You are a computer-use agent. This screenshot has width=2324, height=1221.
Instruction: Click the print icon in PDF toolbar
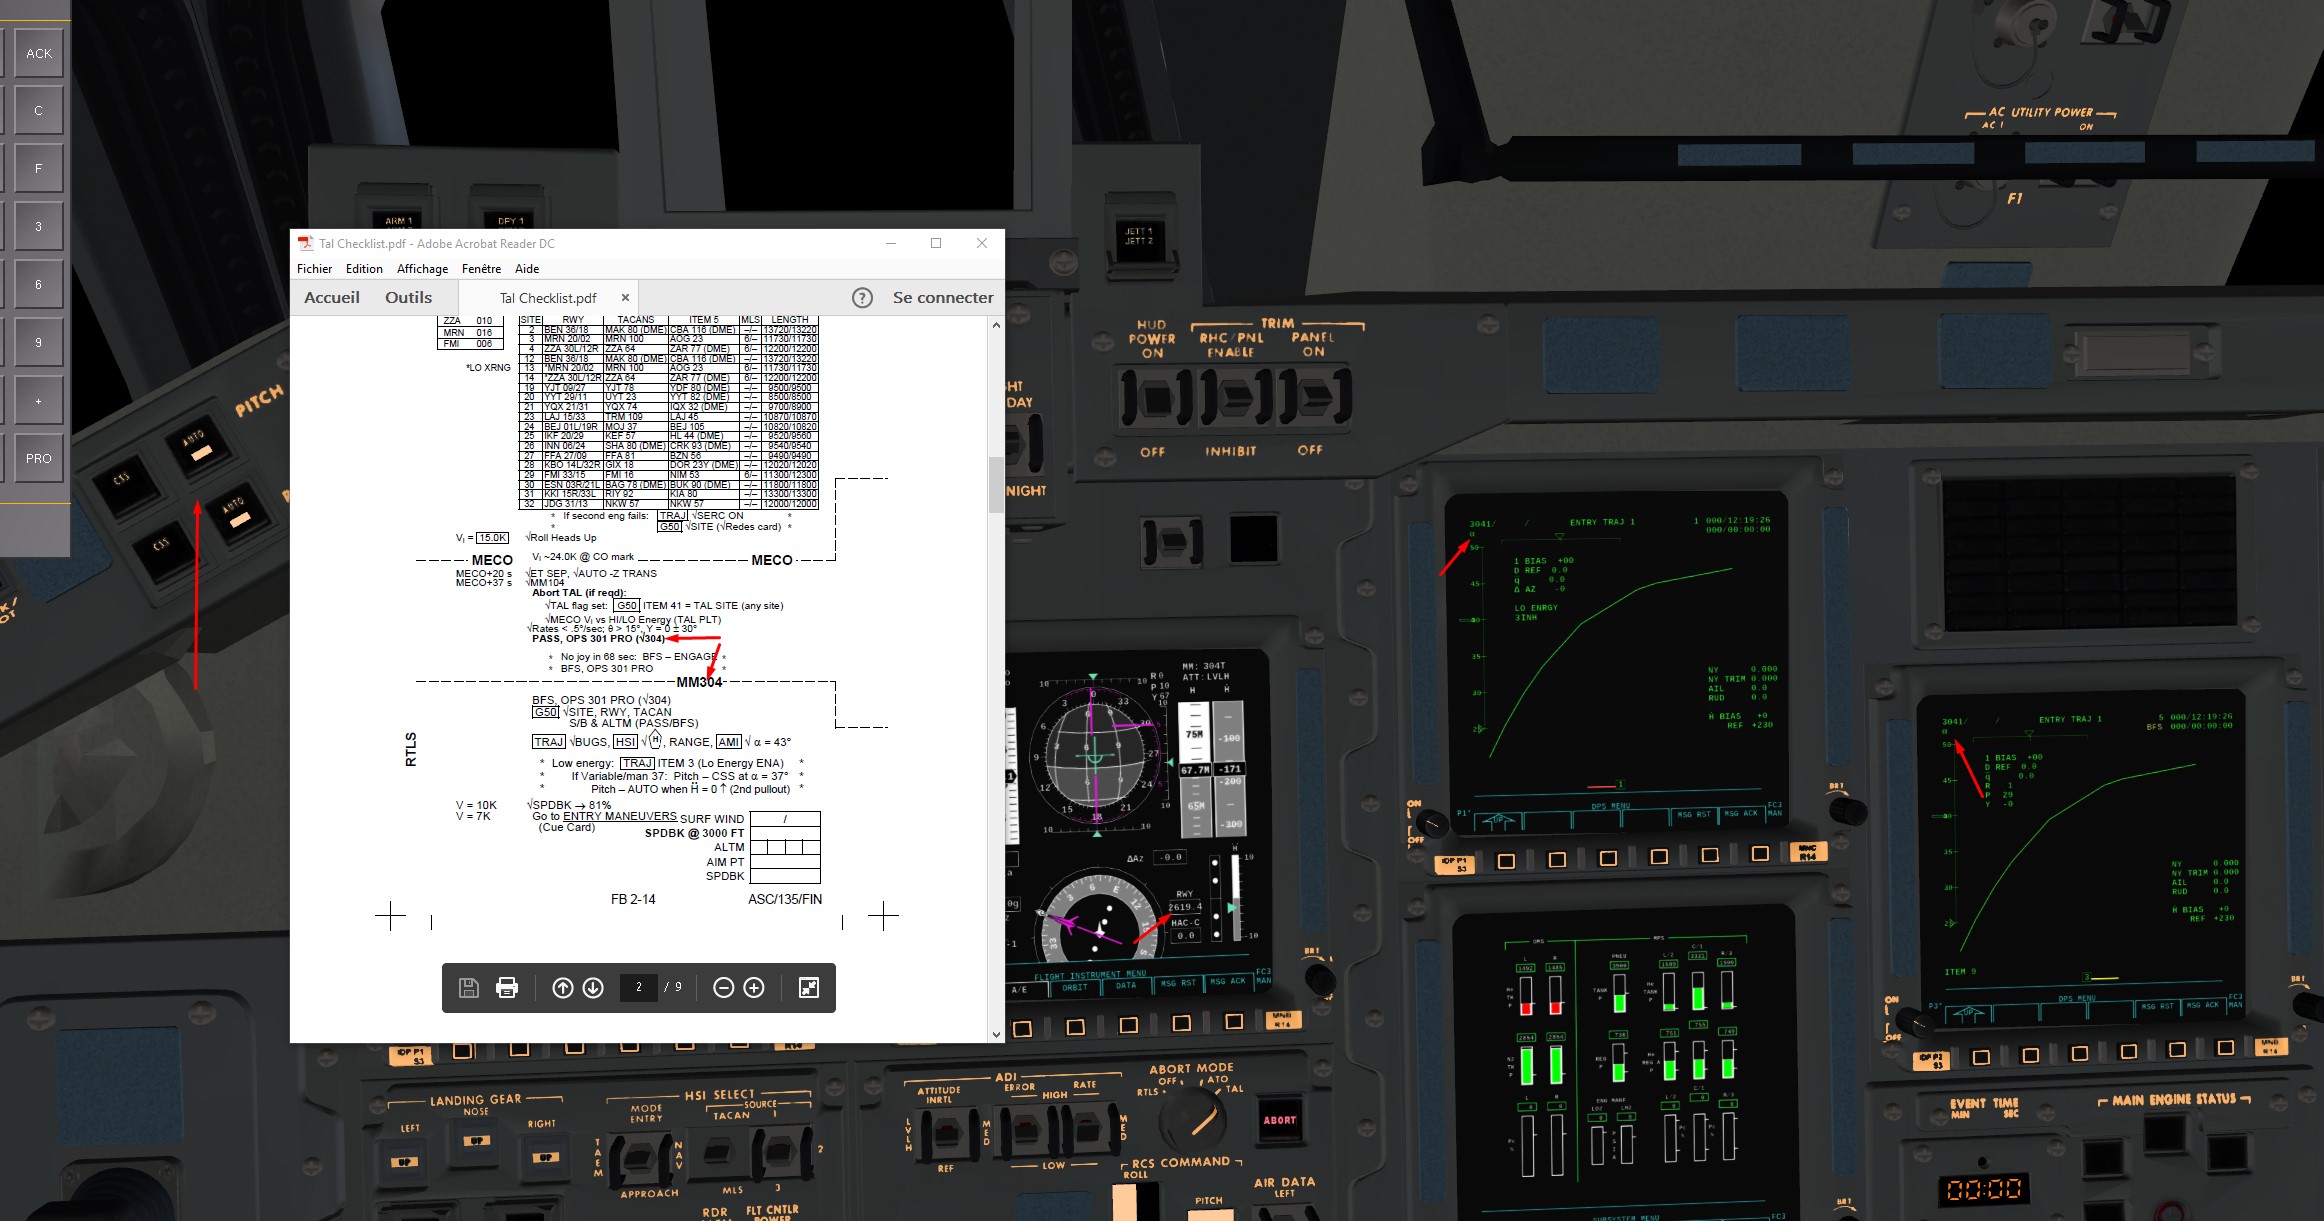[x=507, y=988]
